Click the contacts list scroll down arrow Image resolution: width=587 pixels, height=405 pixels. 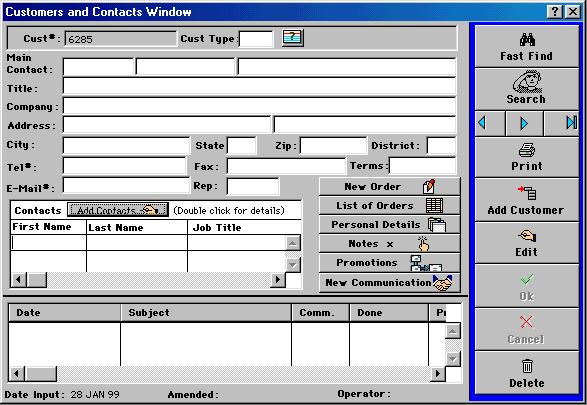pos(293,265)
